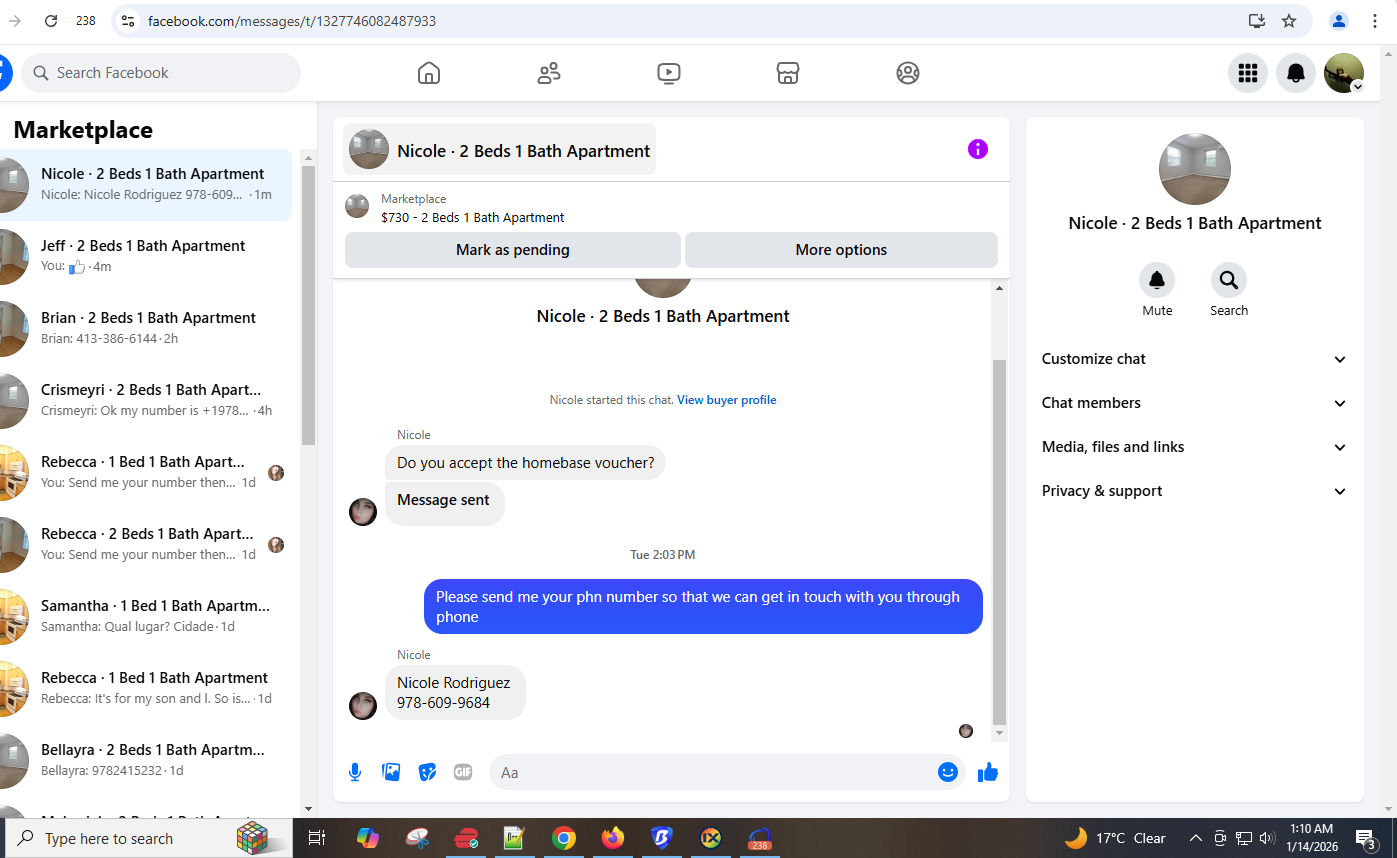
Task: Show hidden system tray icons chevron
Action: coord(1195,838)
